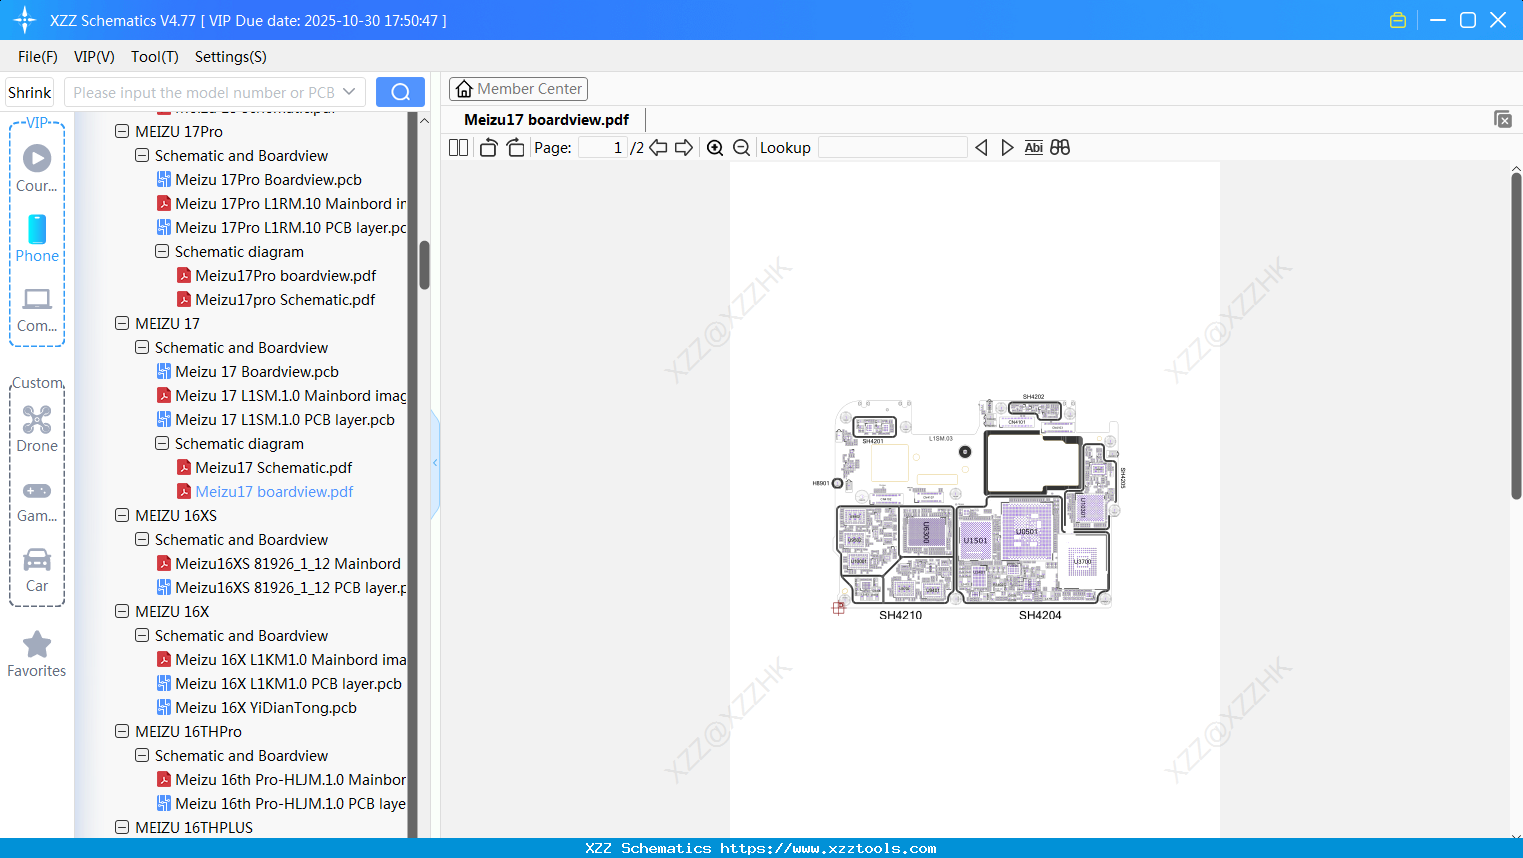Open the model number dropdown arrow
Image resolution: width=1523 pixels, height=858 pixels.
click(x=349, y=92)
